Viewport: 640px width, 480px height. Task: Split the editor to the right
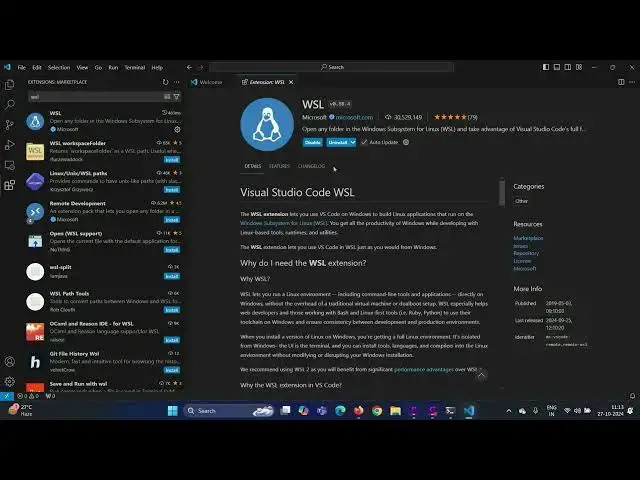click(x=621, y=82)
